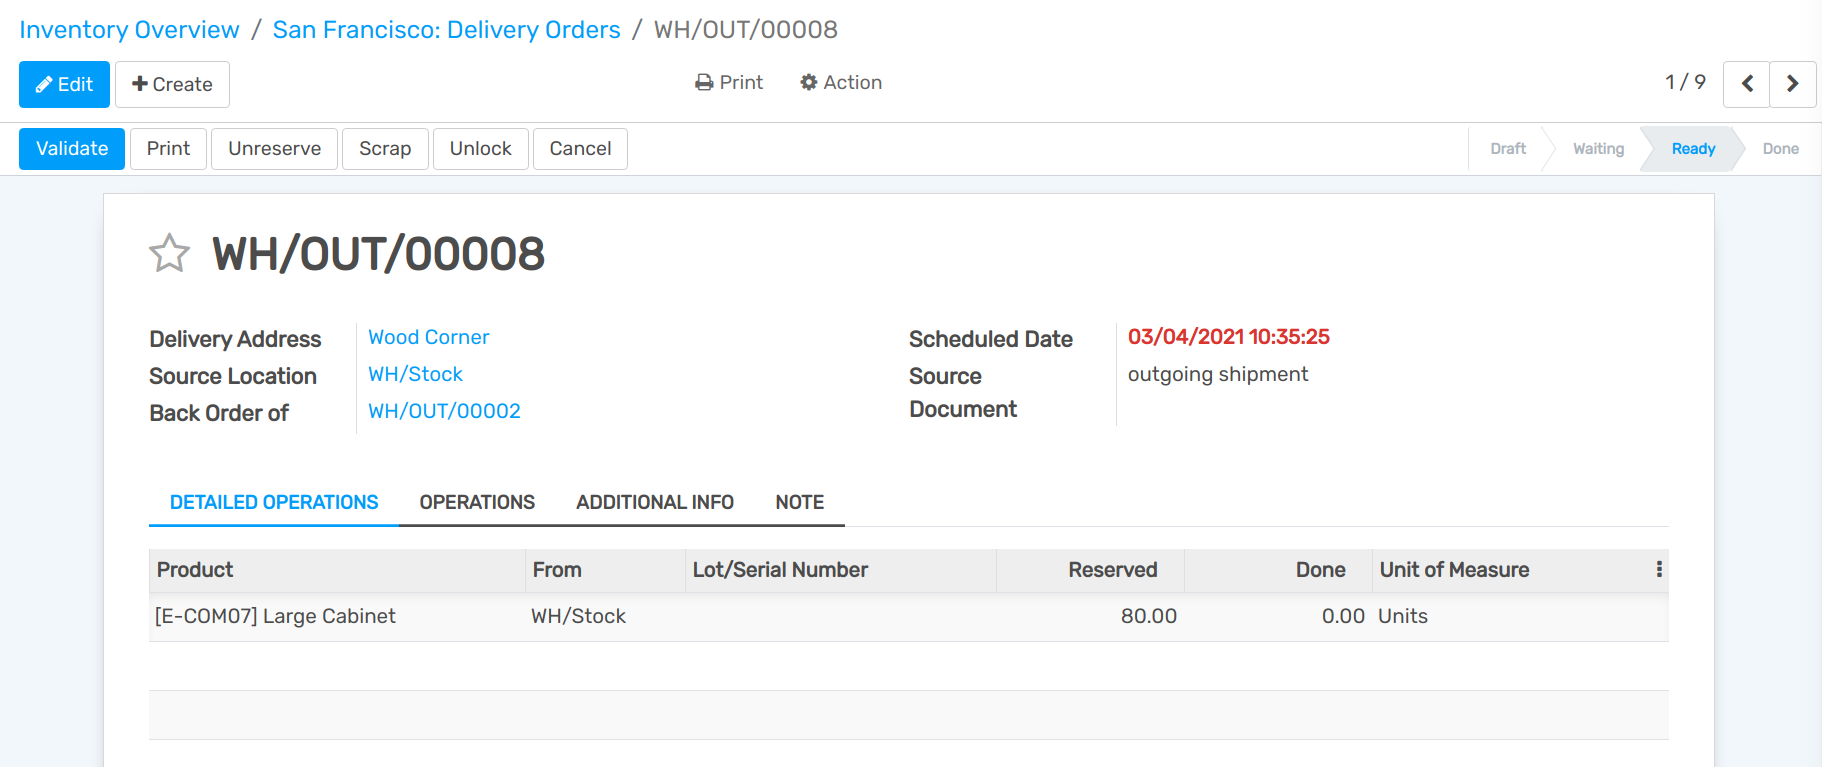The height and width of the screenshot is (767, 1822).
Task: Mark WH/OUT/00008 as favorite with star
Action: (x=169, y=253)
